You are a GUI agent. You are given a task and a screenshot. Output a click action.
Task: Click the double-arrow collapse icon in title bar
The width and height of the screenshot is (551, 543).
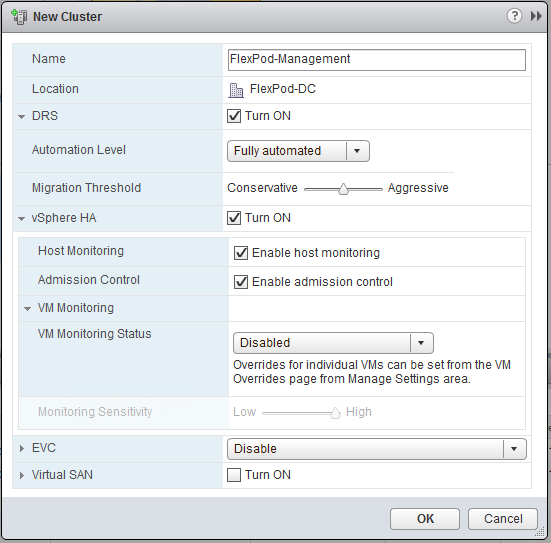tap(536, 16)
